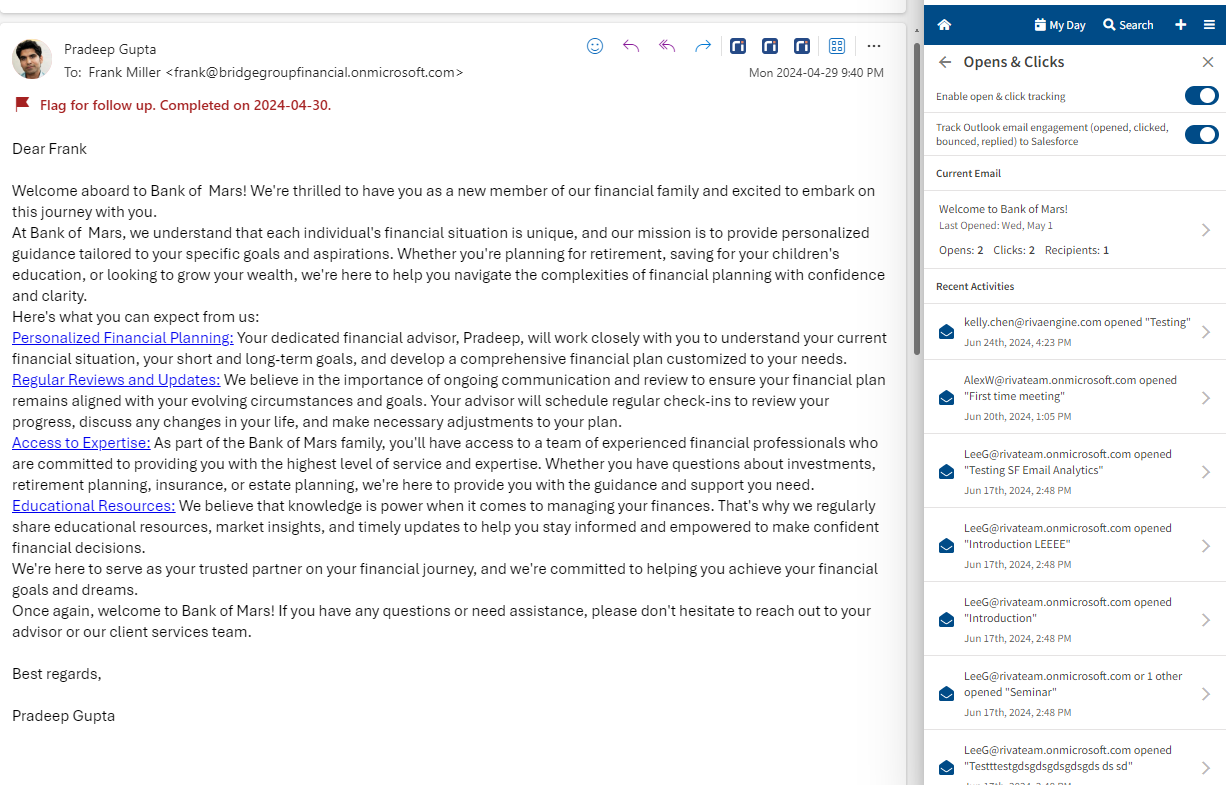Add an emoji reaction to the email
The width and height of the screenshot is (1226, 785).
tap(595, 46)
